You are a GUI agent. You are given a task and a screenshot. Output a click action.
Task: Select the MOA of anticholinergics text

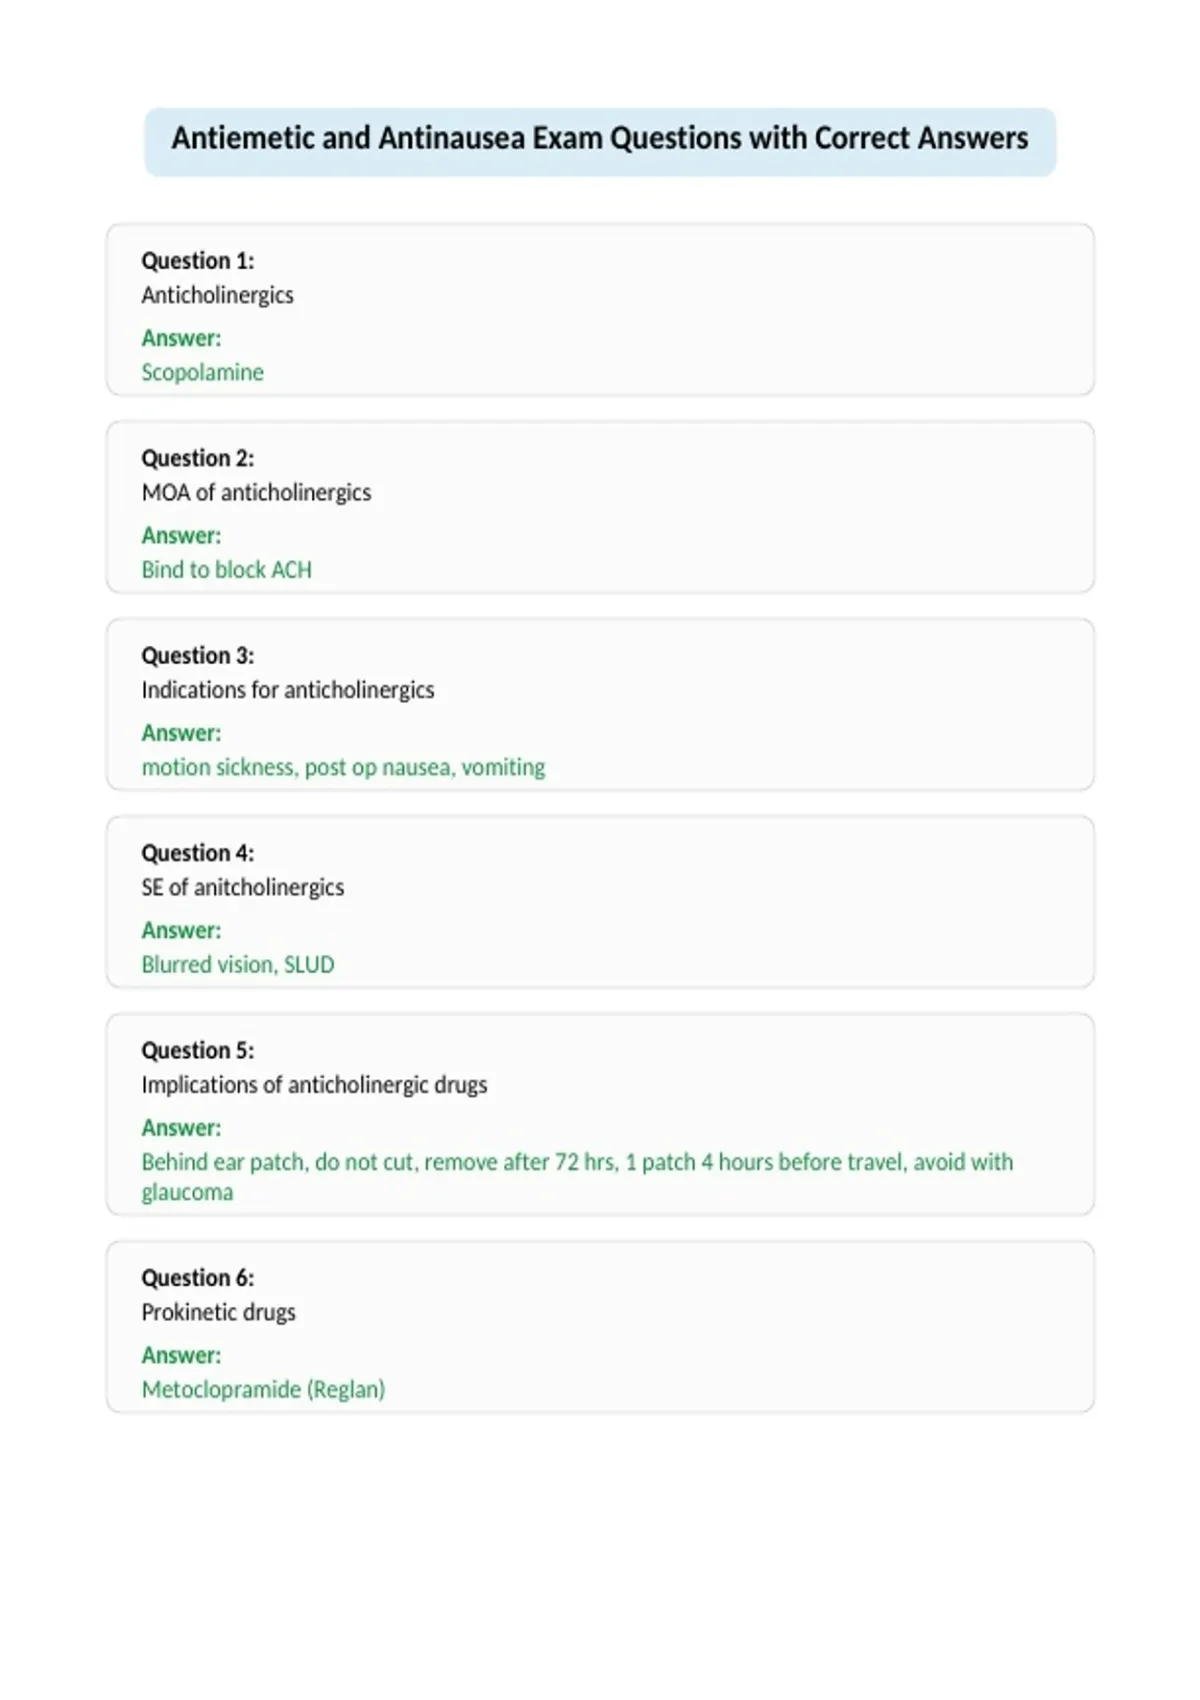pos(256,492)
